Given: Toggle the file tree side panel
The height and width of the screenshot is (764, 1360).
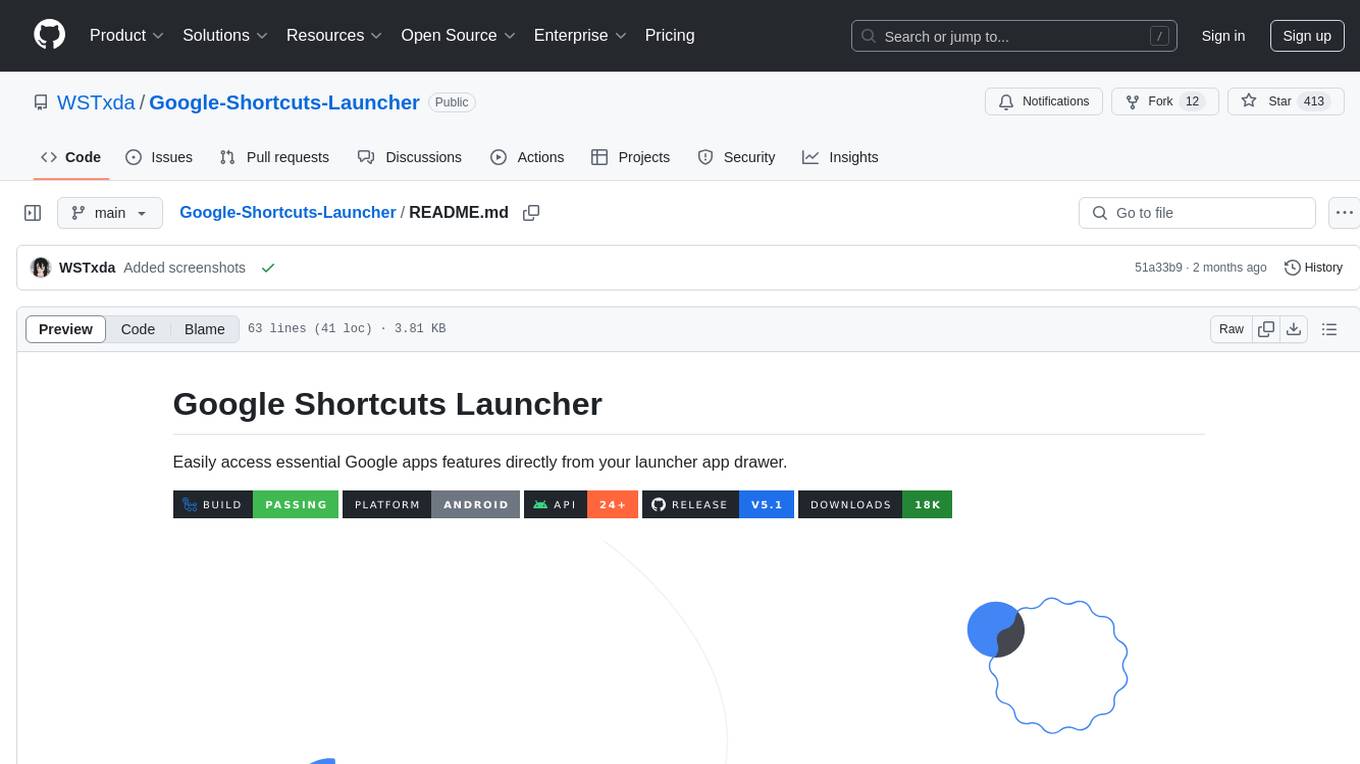Looking at the screenshot, I should point(33,213).
